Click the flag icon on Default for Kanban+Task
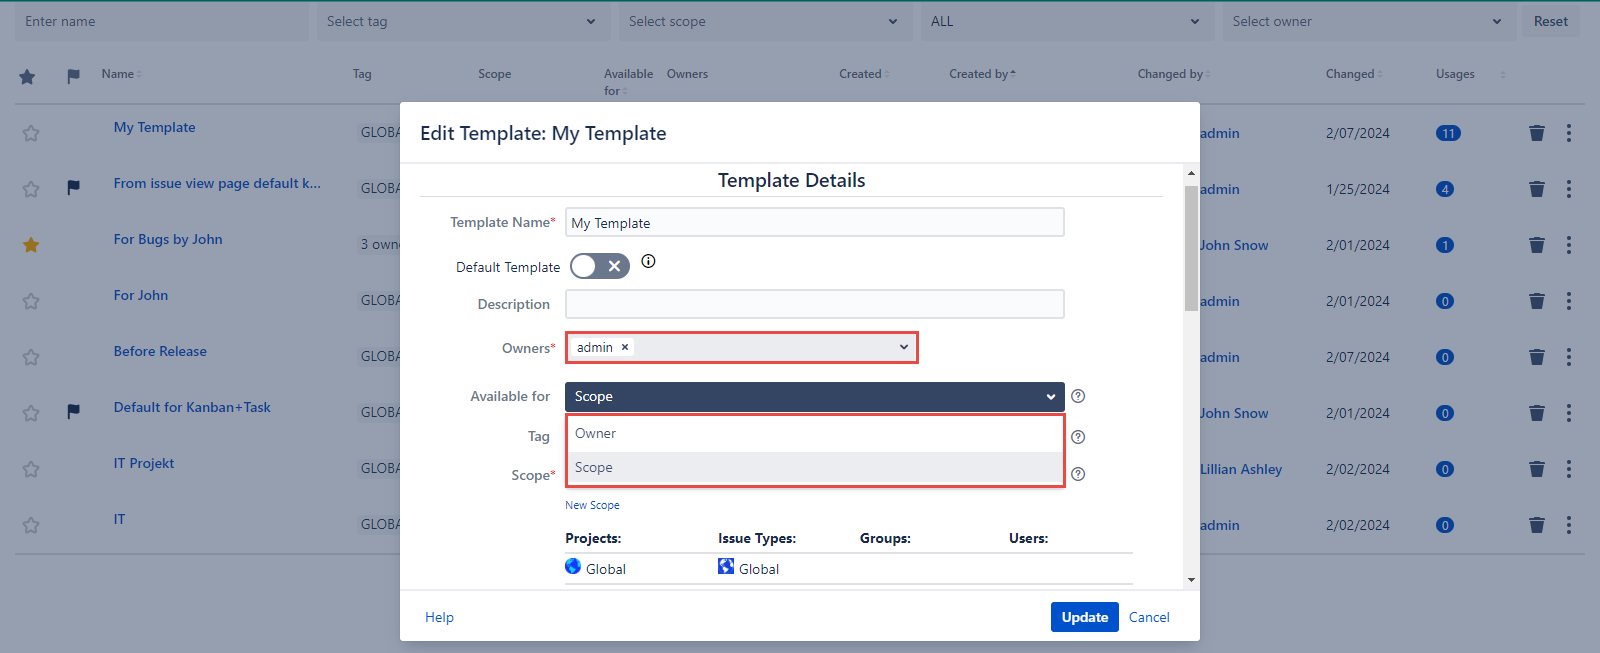 pyautogui.click(x=73, y=411)
